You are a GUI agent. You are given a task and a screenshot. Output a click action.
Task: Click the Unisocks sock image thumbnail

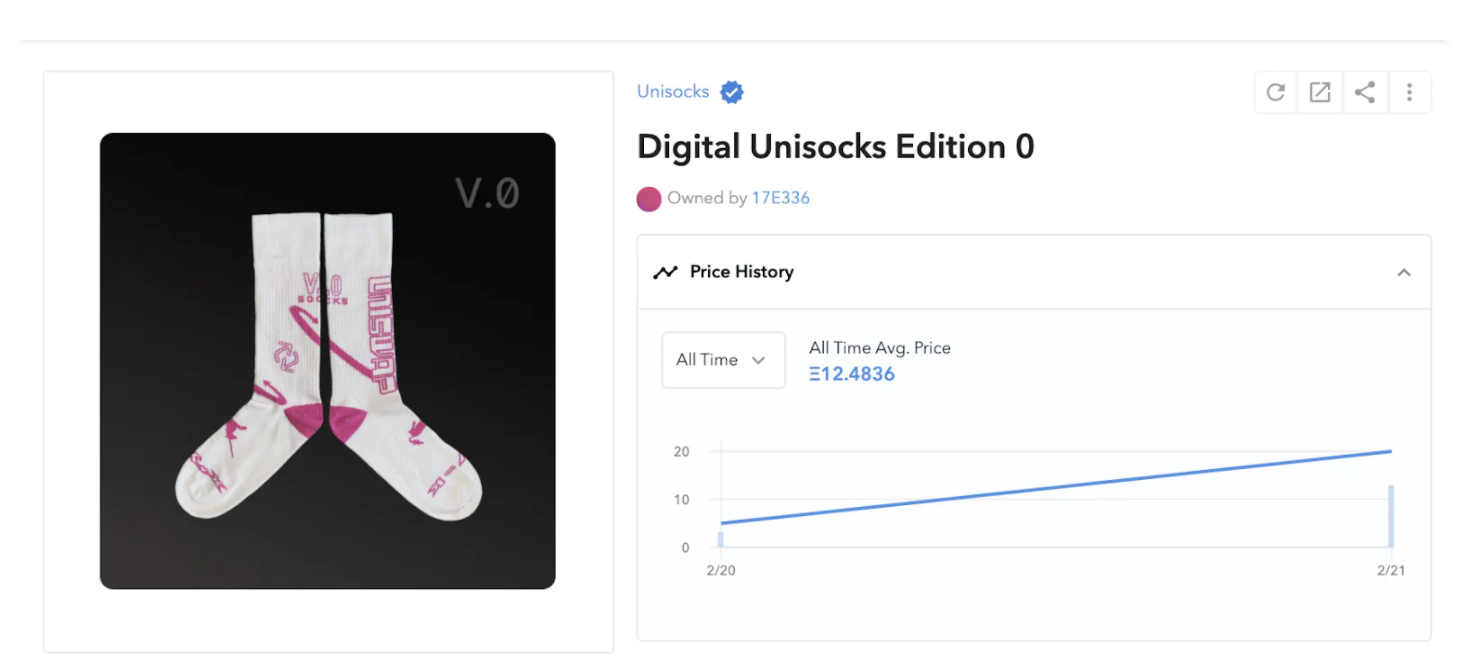(327, 361)
